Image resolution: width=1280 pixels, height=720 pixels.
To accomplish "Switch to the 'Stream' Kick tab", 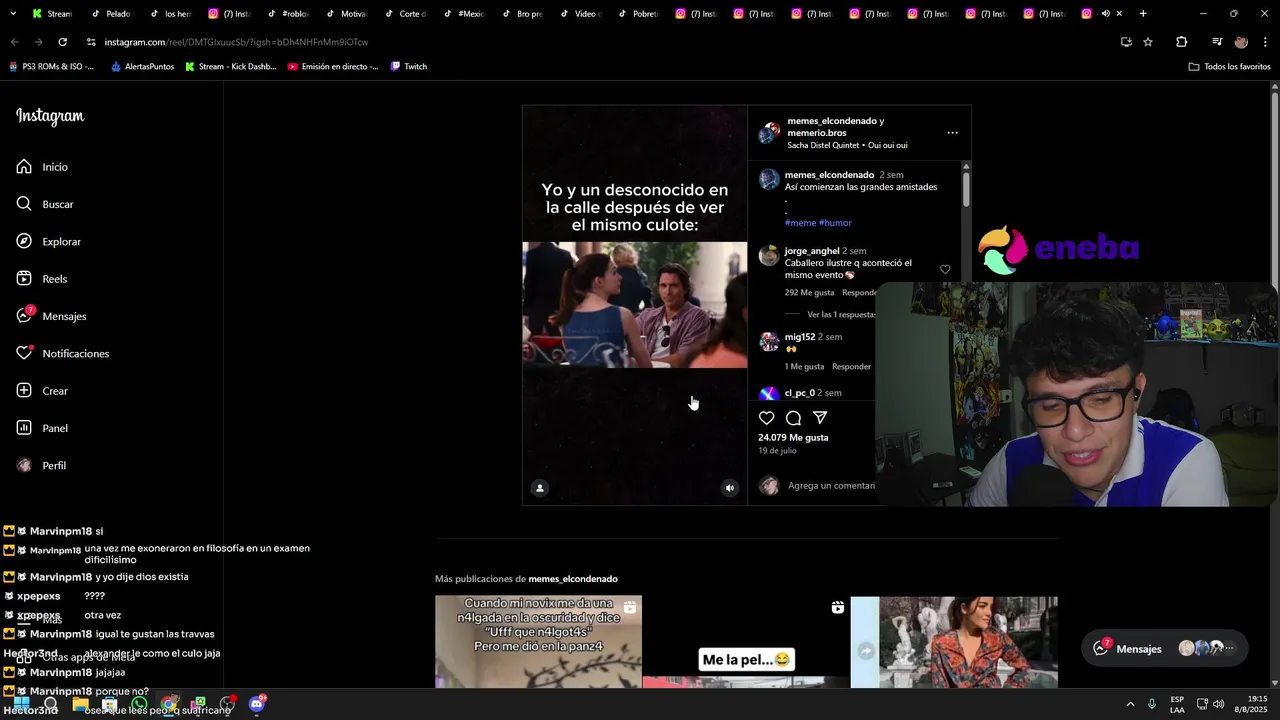I will click(52, 14).
